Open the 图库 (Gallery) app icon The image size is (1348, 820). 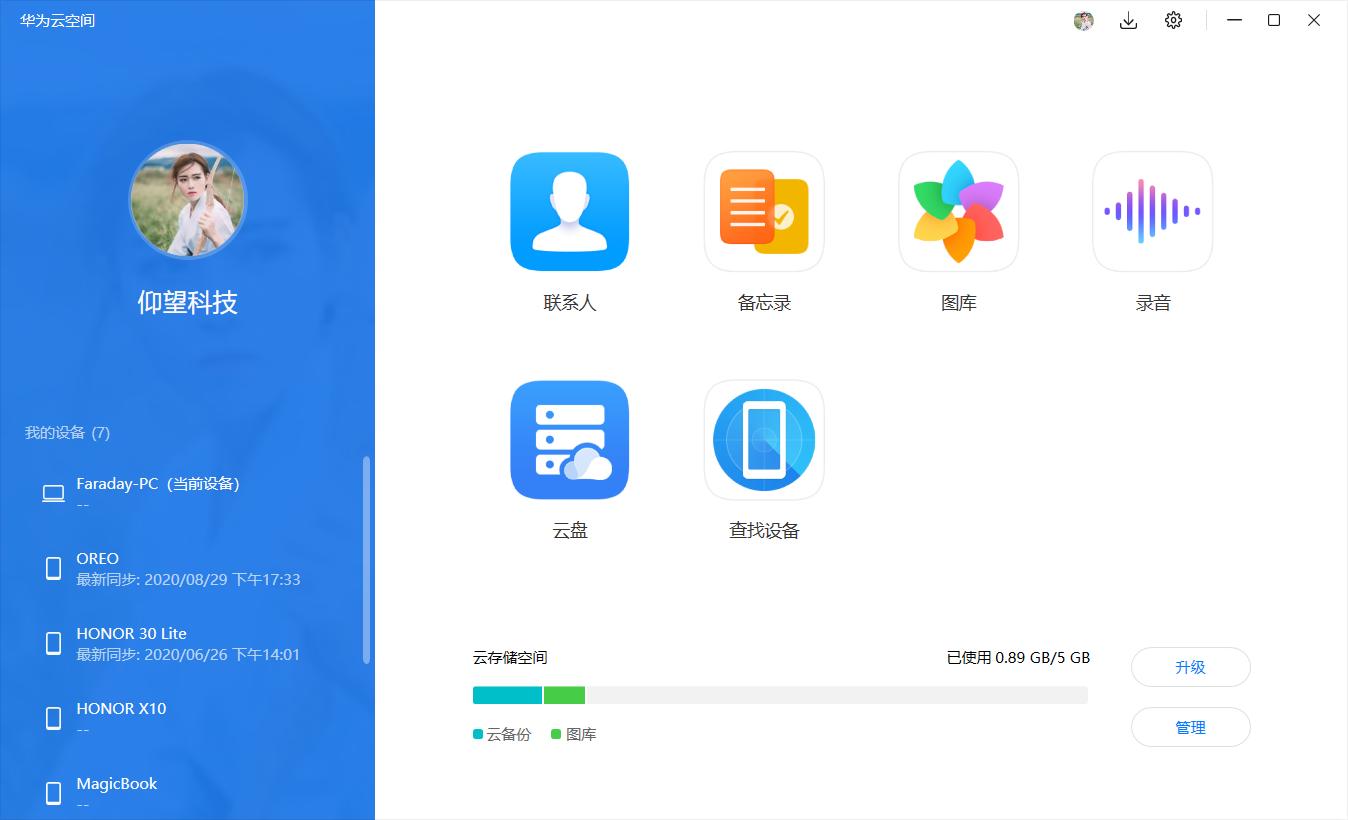coord(957,211)
